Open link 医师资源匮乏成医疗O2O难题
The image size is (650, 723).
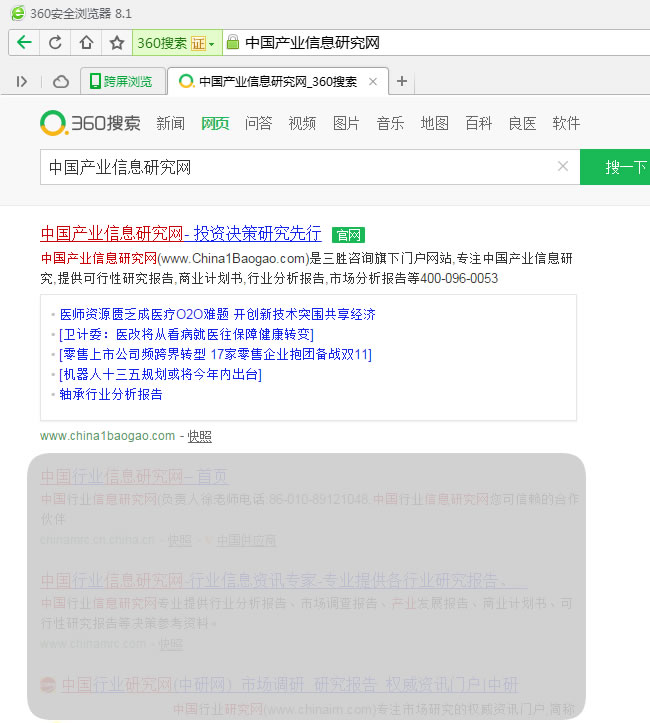pyautogui.click(x=218, y=314)
